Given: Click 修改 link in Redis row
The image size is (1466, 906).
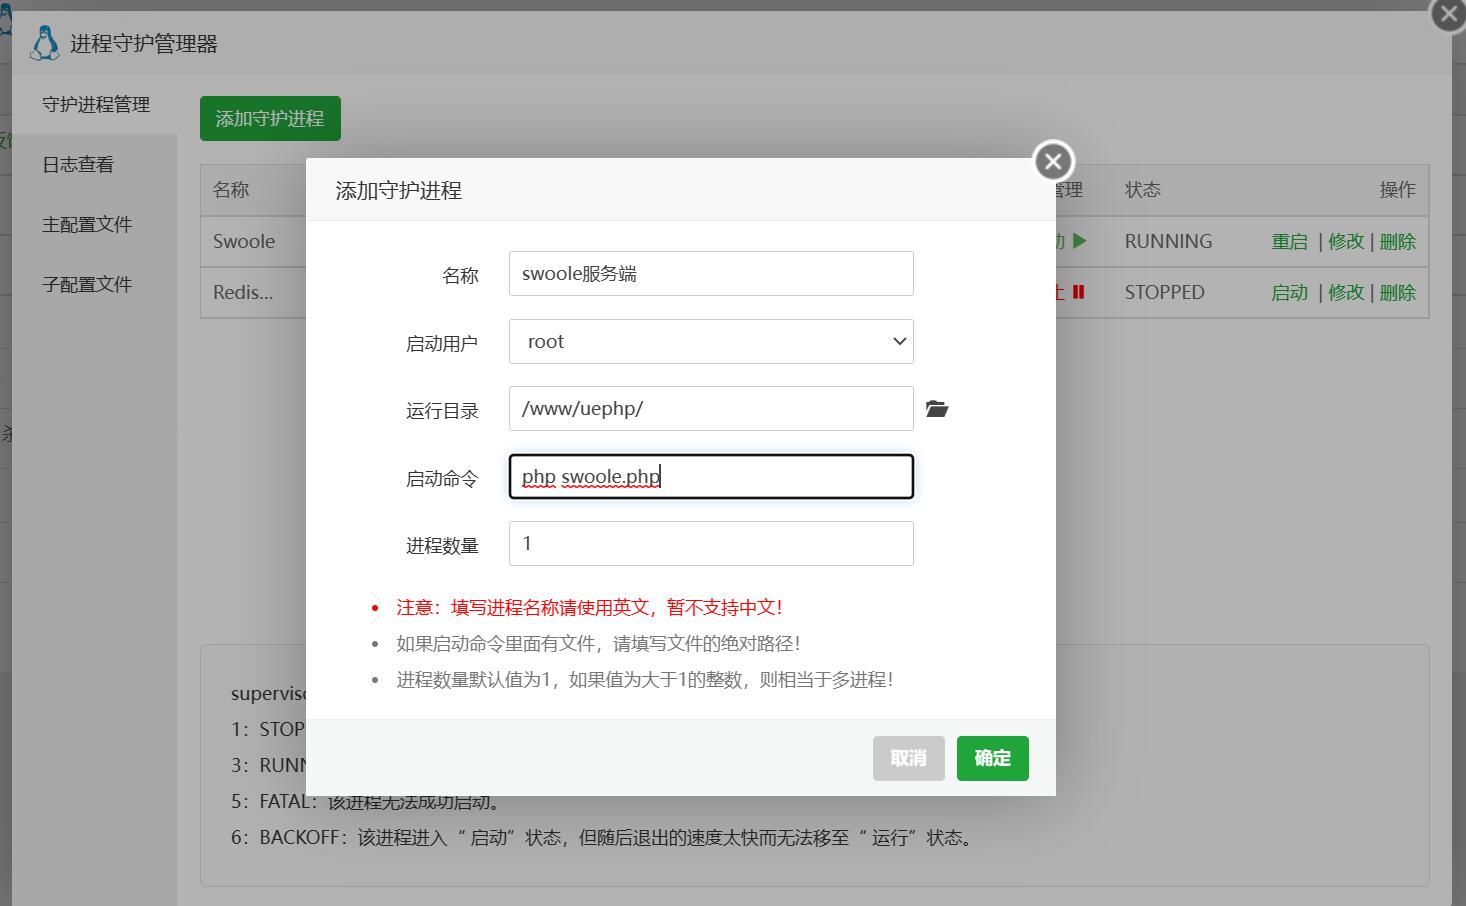Looking at the screenshot, I should (x=1346, y=292).
